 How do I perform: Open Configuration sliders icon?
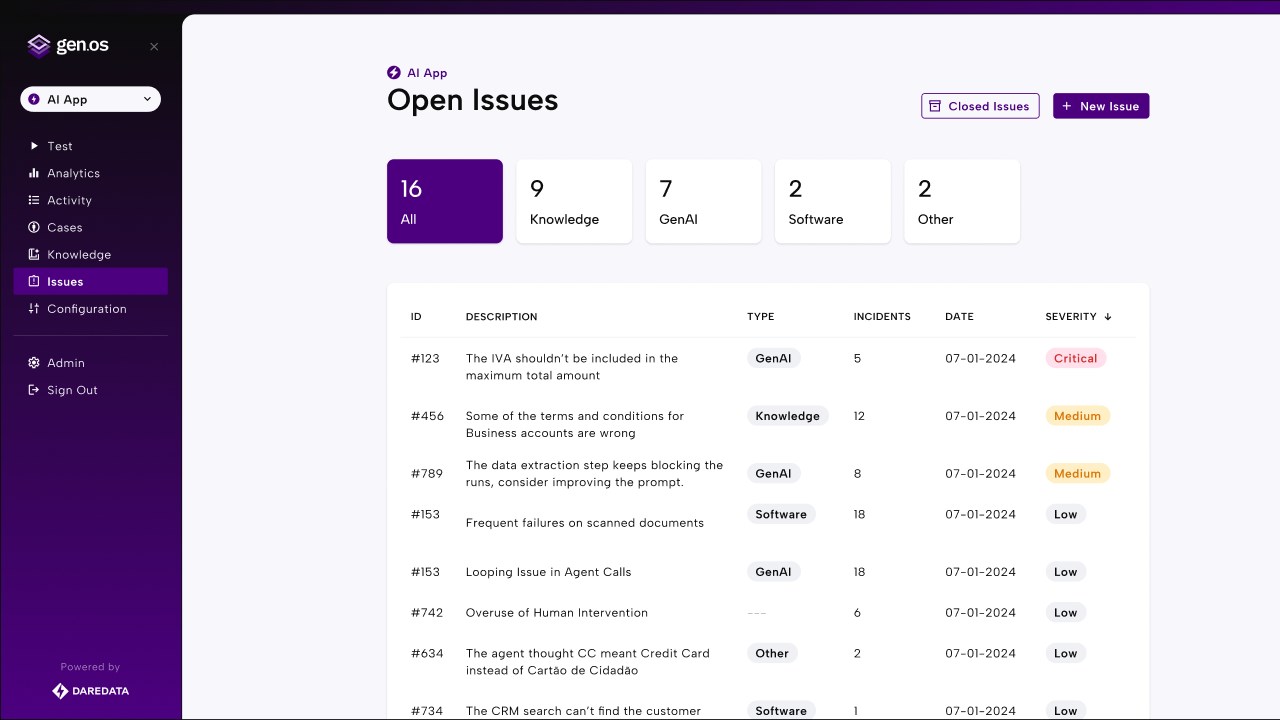[x=34, y=308]
